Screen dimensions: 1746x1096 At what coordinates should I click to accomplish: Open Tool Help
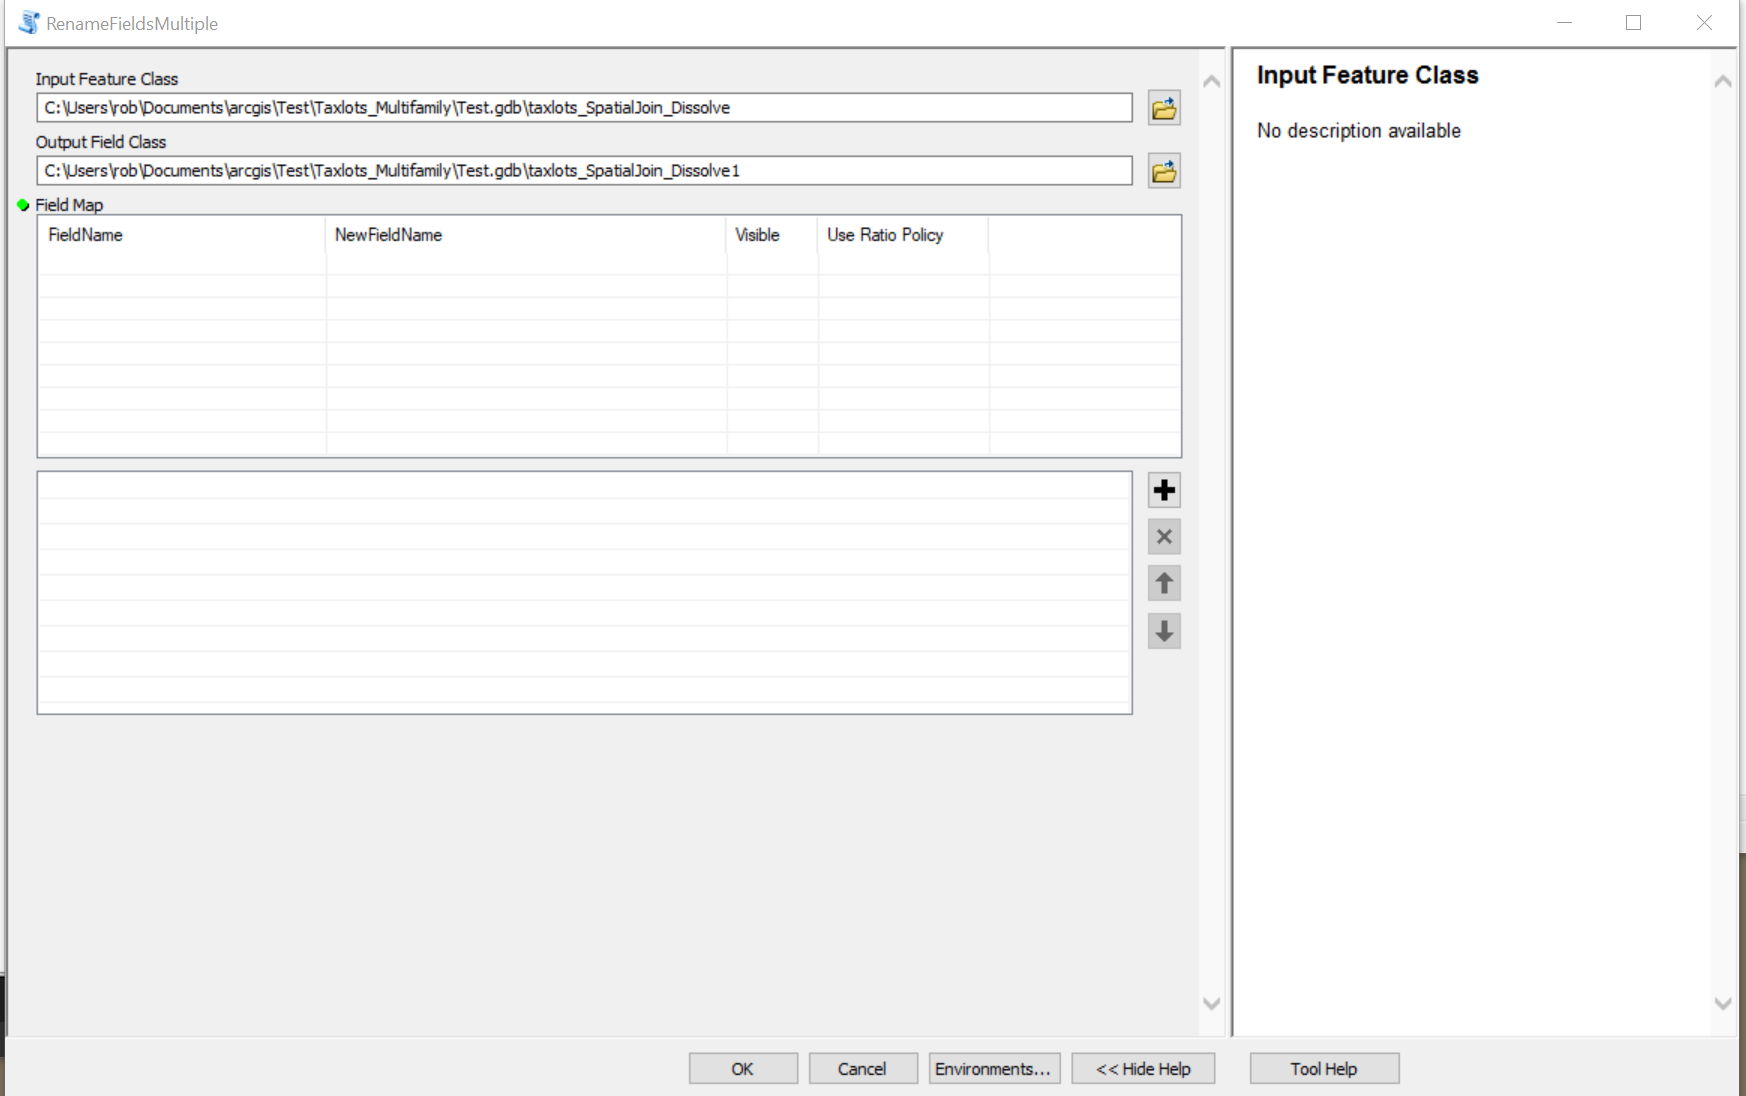pos(1324,1069)
